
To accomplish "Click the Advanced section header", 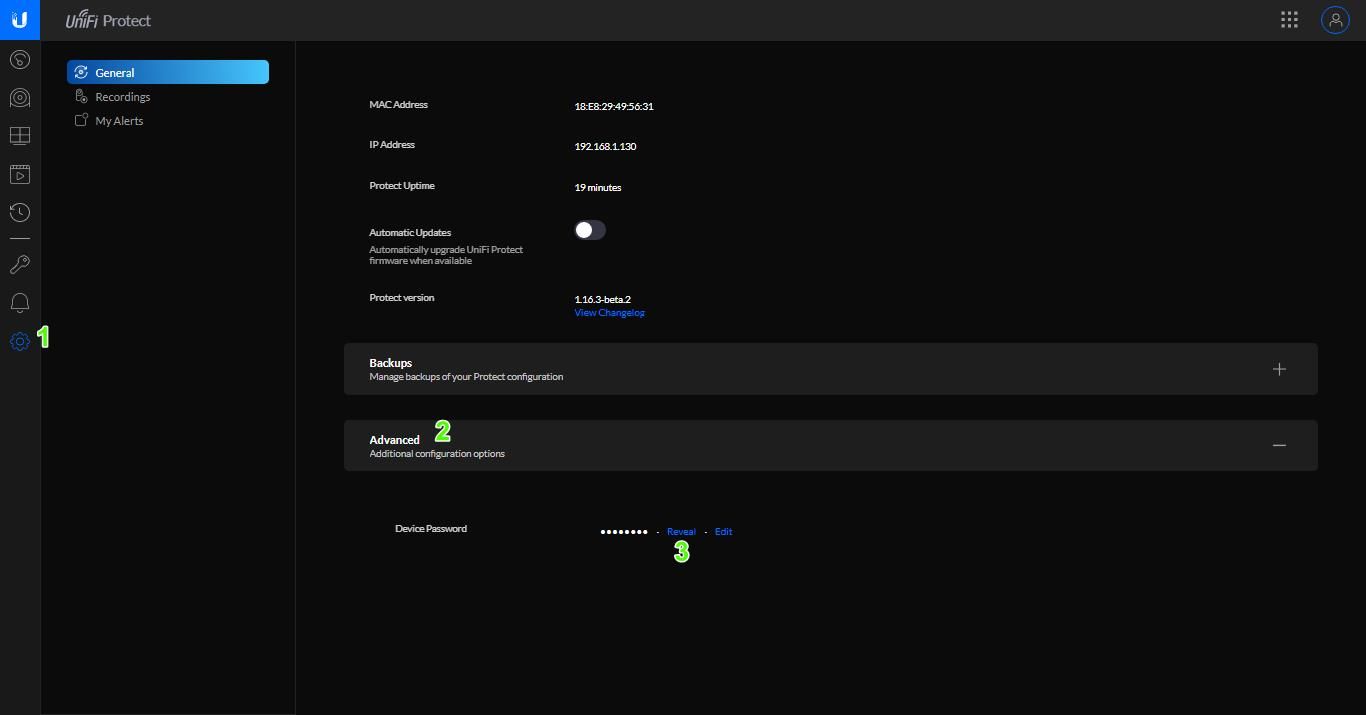I will click(395, 440).
